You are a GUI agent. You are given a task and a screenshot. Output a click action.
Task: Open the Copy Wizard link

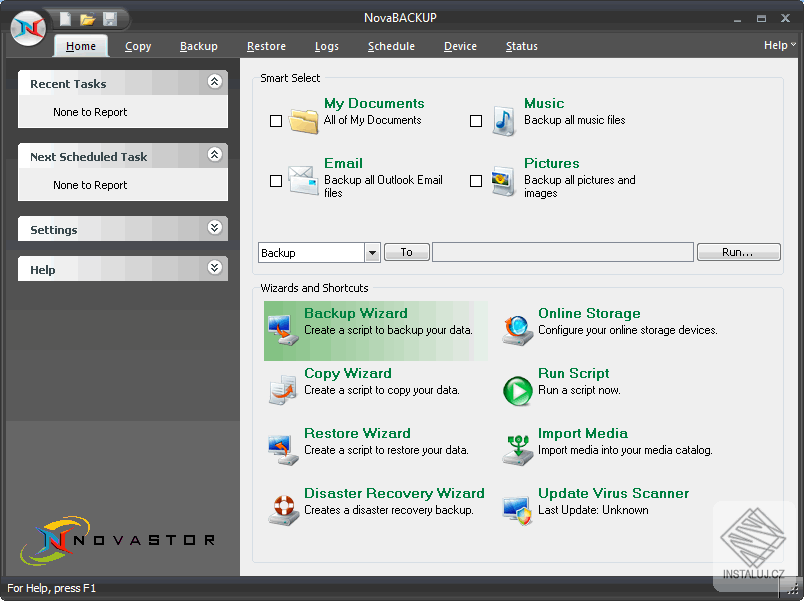tap(348, 373)
